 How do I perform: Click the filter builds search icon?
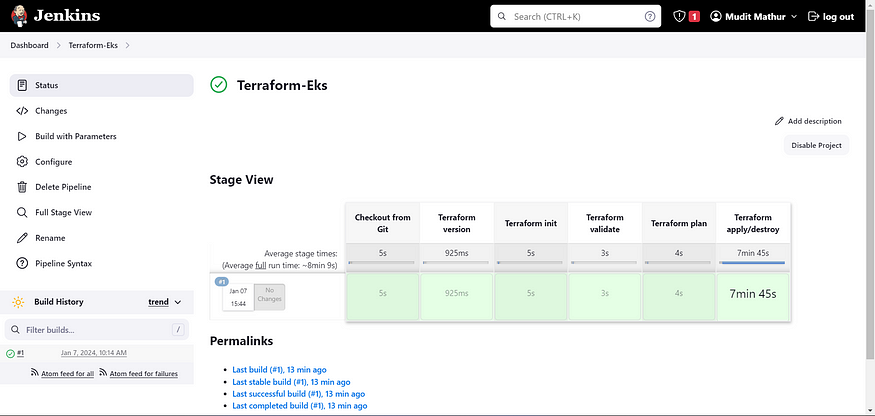pyautogui.click(x=16, y=330)
